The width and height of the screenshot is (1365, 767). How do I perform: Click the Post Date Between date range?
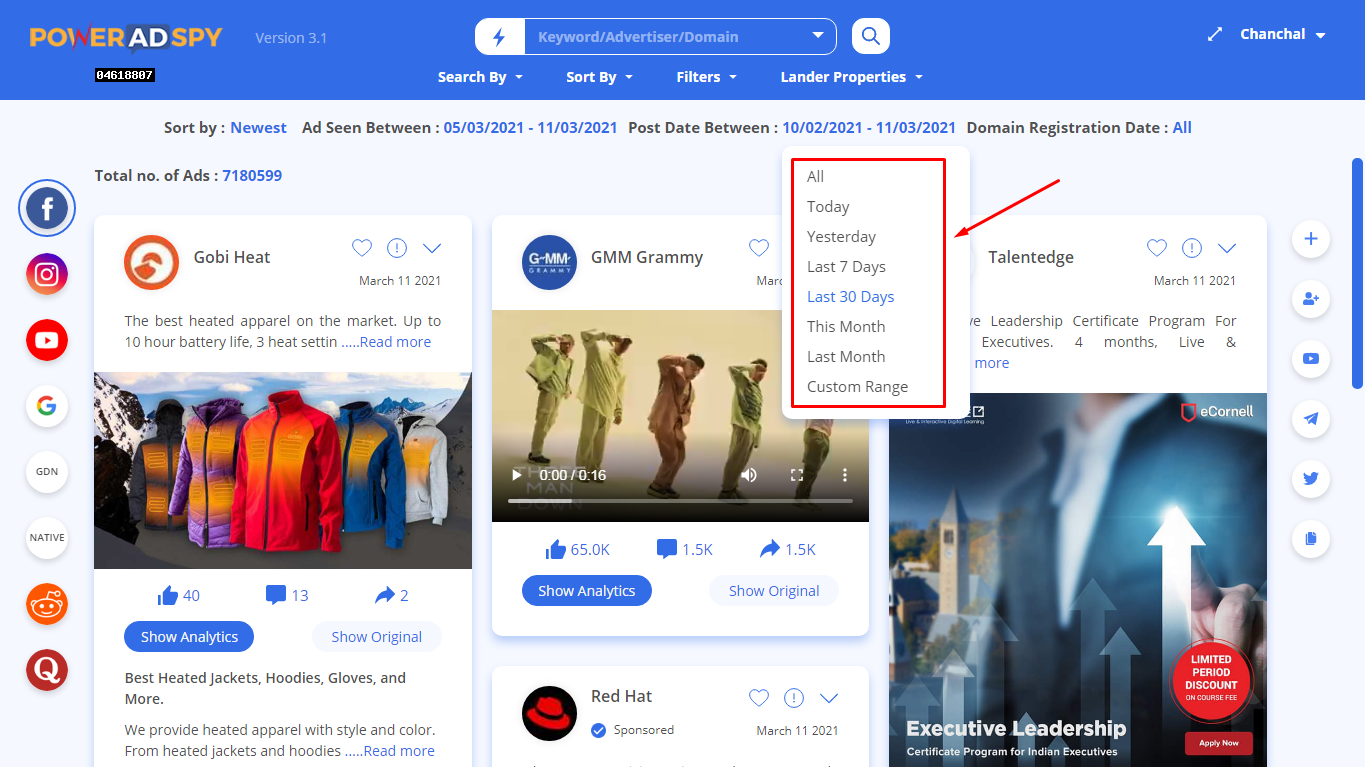(869, 128)
